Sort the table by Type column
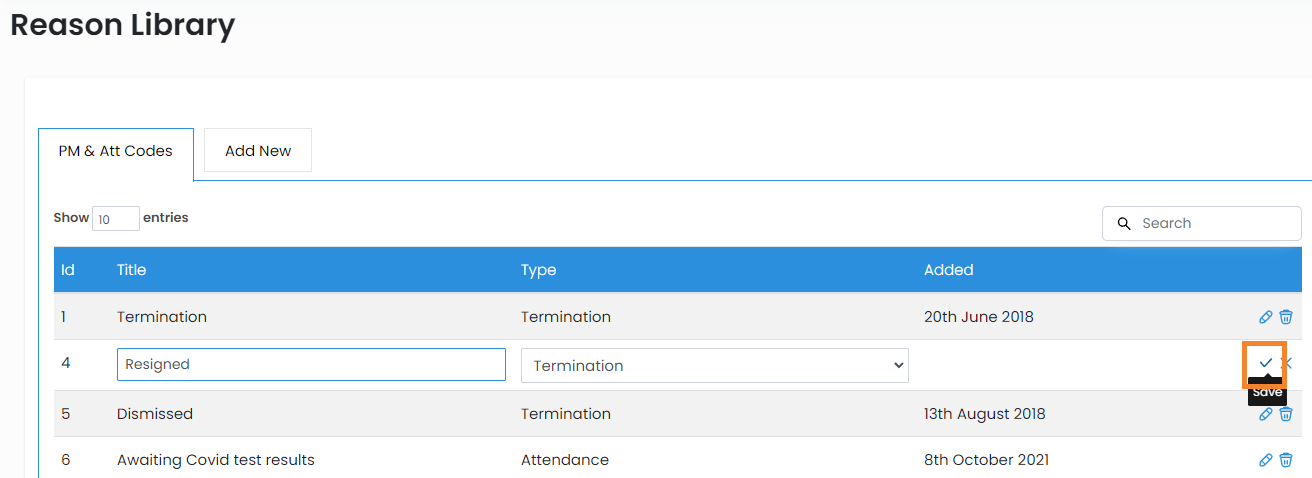This screenshot has height=478, width=1312. [x=538, y=270]
